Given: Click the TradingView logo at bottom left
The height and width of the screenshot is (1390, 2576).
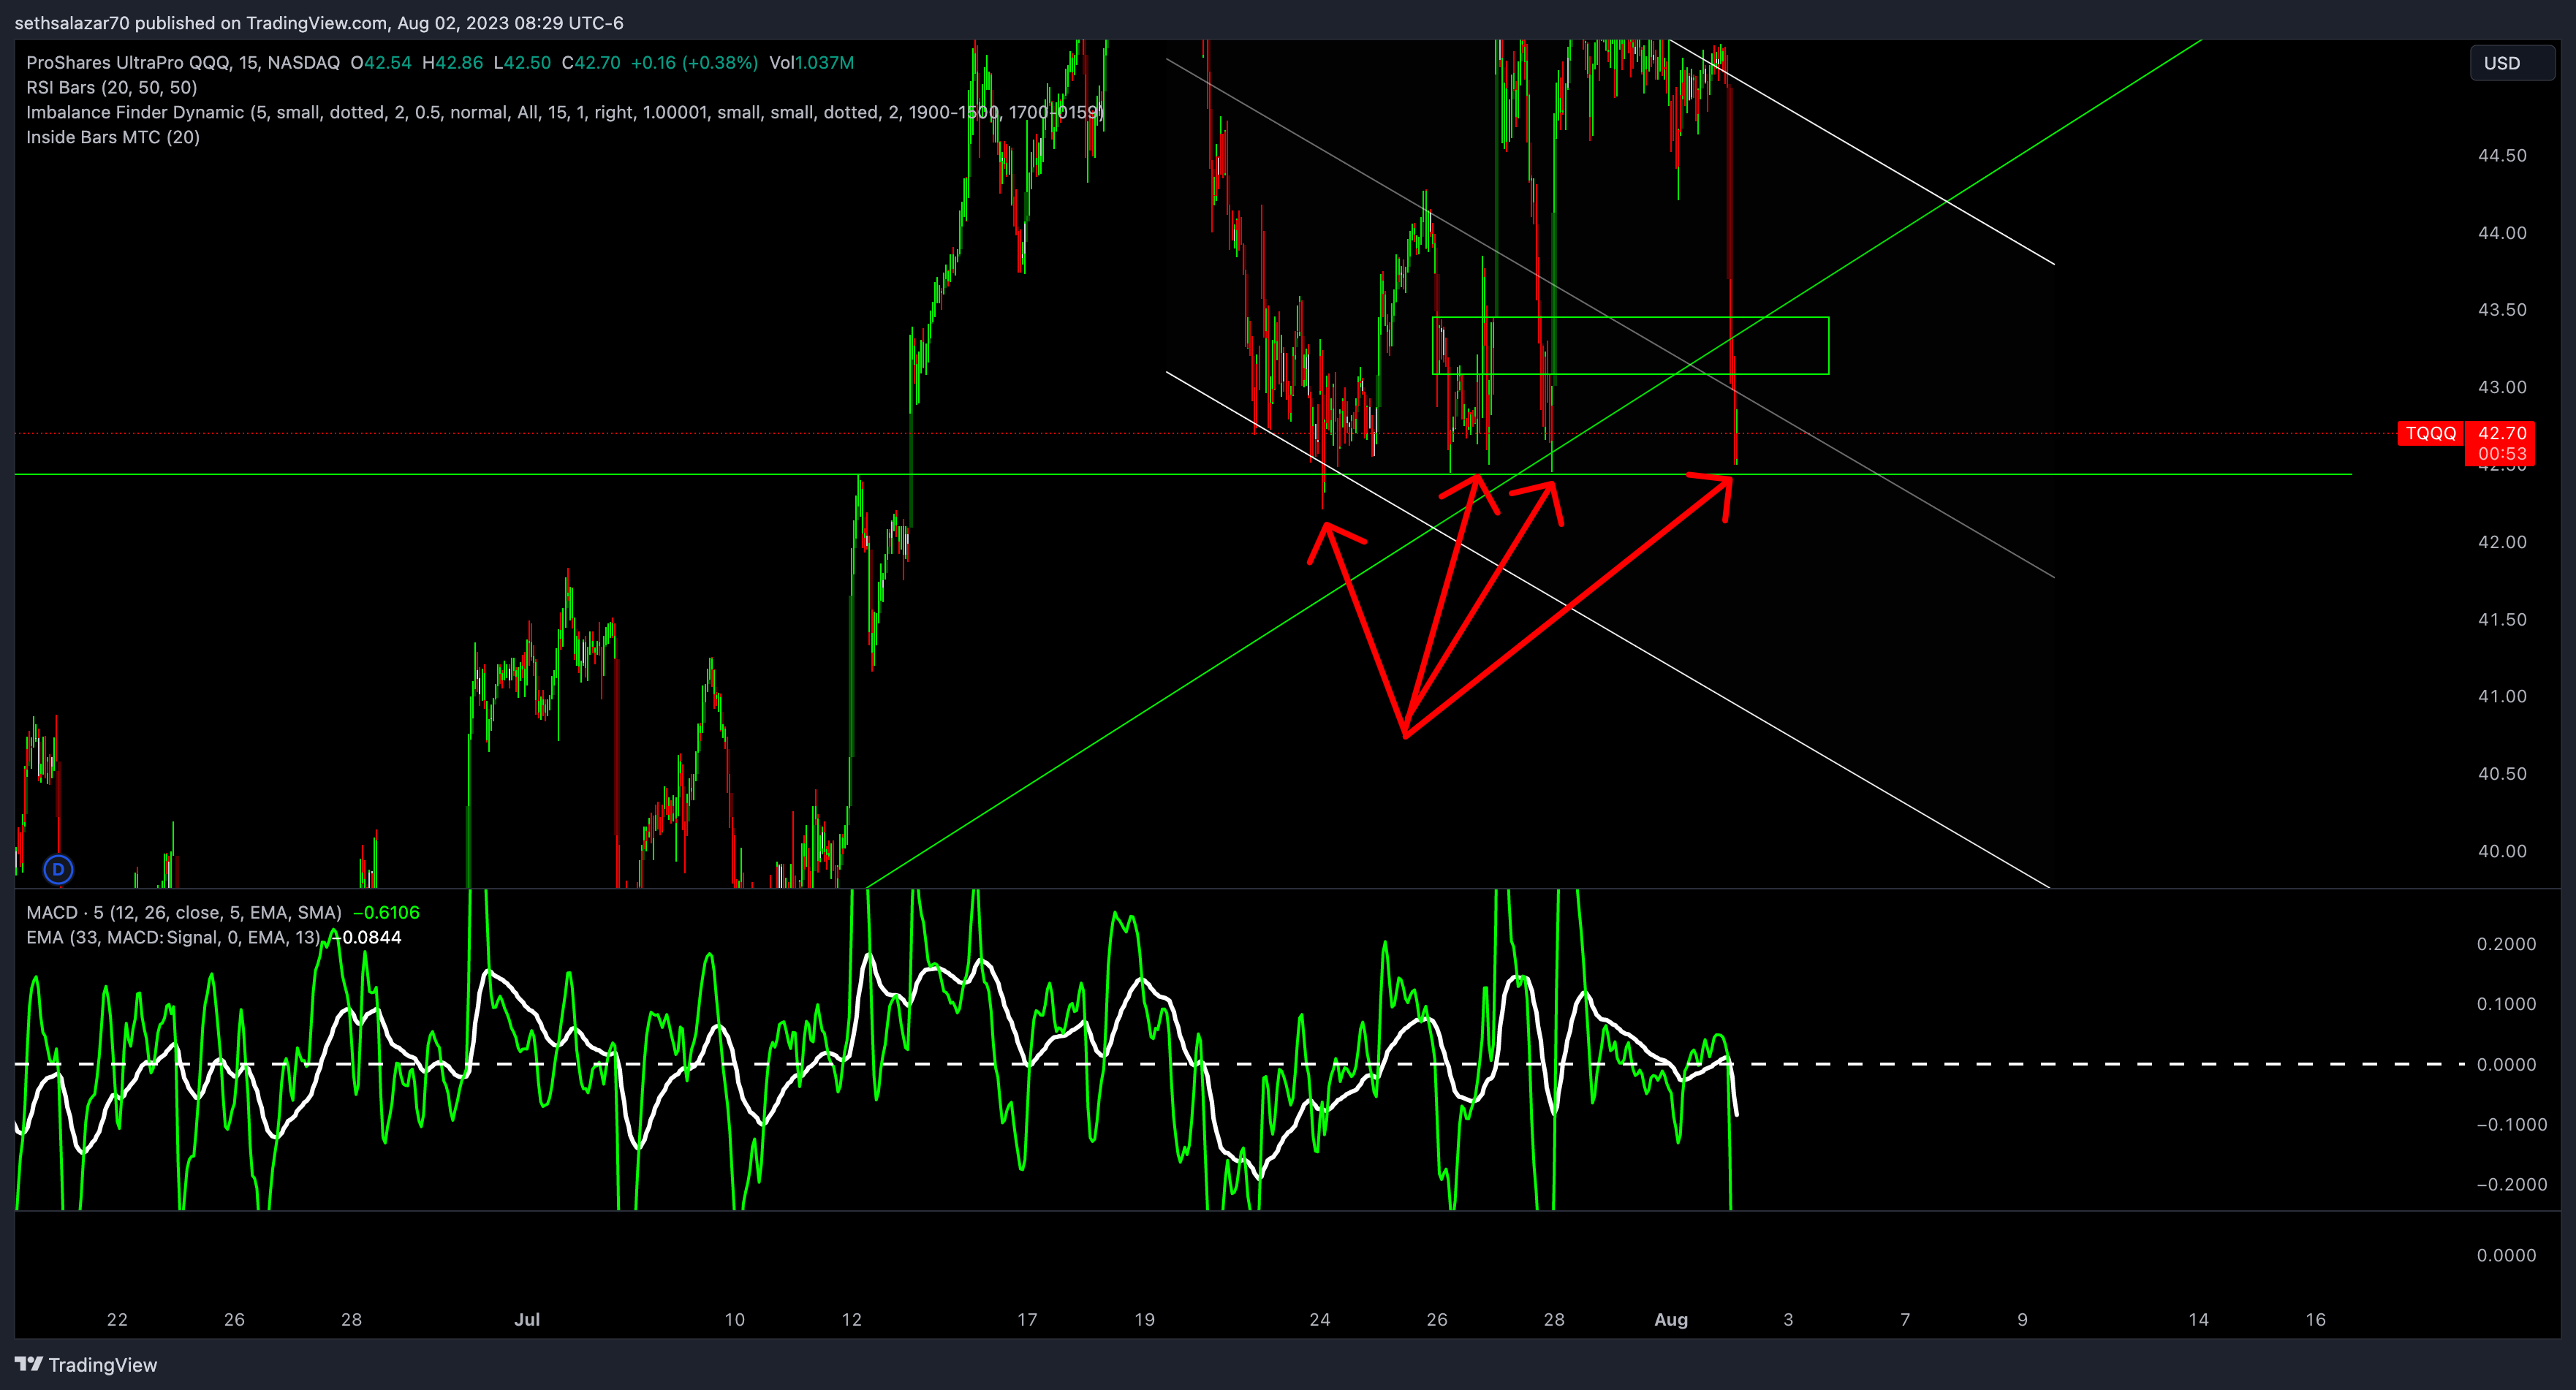Looking at the screenshot, I should [86, 1365].
